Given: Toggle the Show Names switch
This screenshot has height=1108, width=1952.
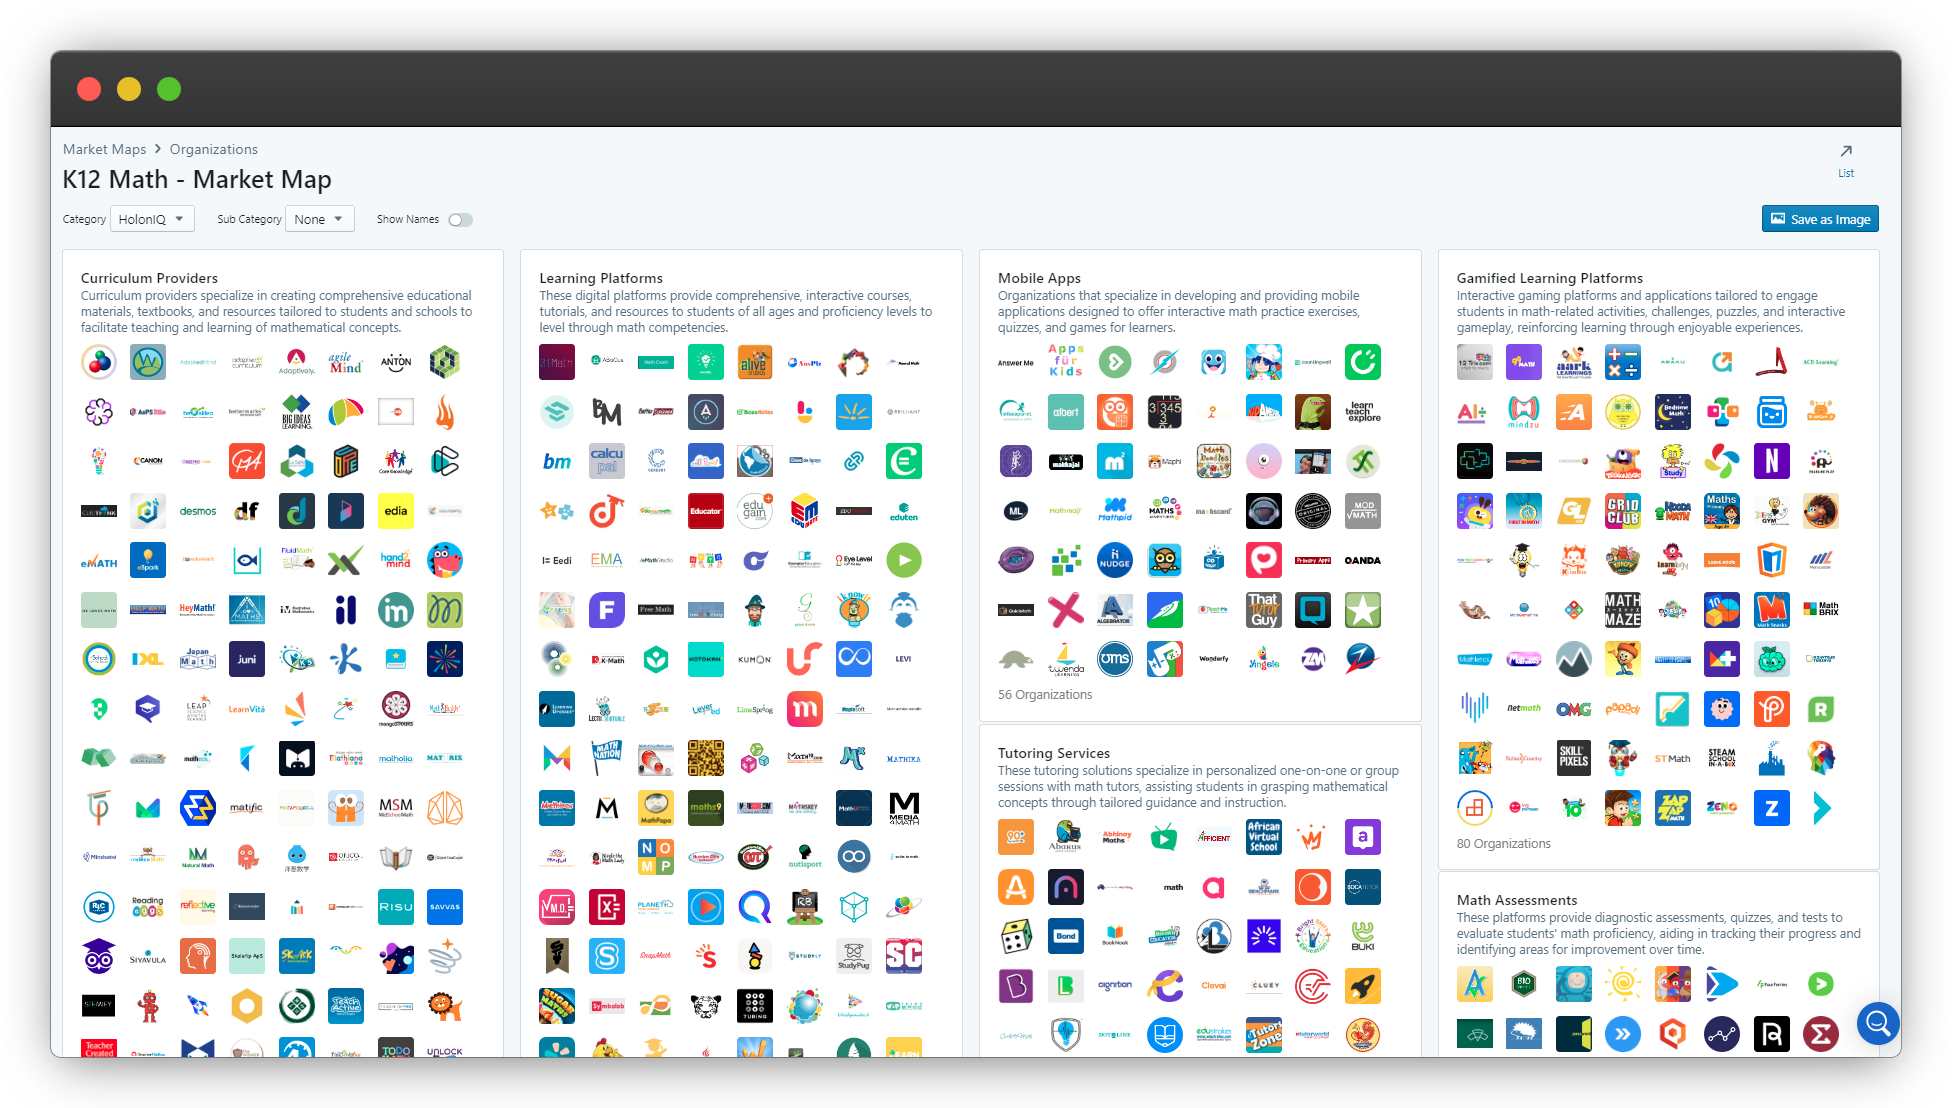Looking at the screenshot, I should pos(460,220).
